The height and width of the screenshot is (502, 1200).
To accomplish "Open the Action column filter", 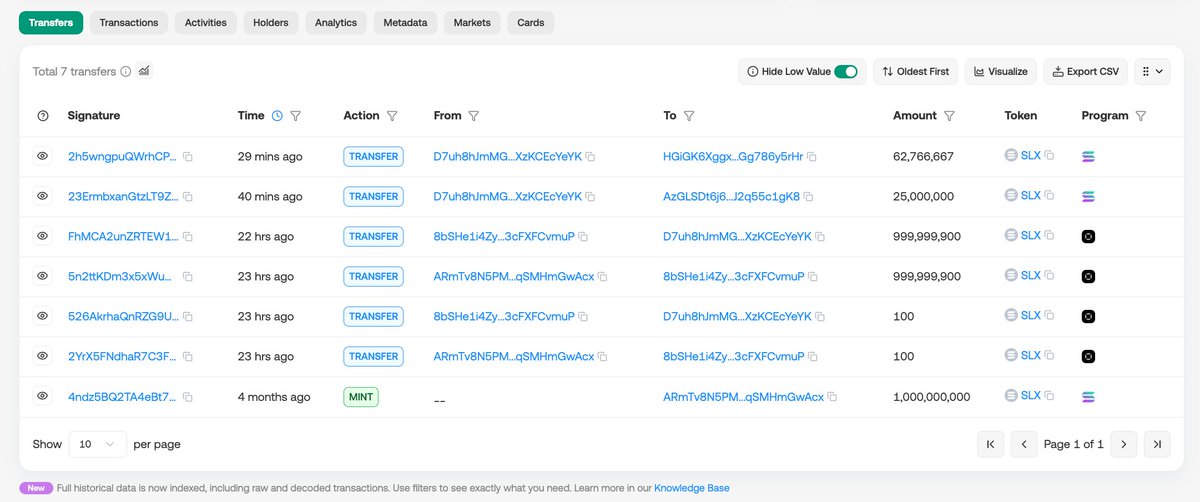I will coord(392,116).
